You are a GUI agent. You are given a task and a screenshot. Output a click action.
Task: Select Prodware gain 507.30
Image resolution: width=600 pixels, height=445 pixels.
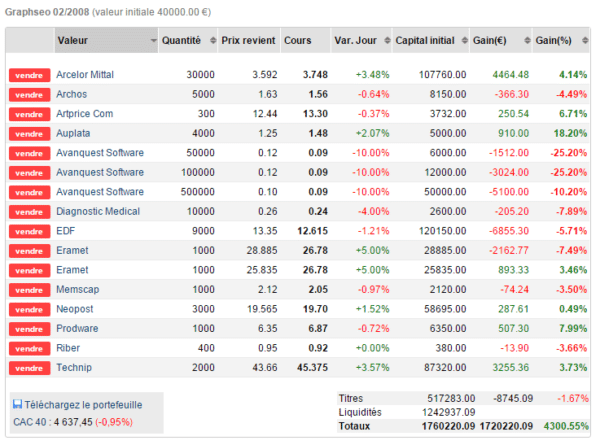[x=514, y=328]
